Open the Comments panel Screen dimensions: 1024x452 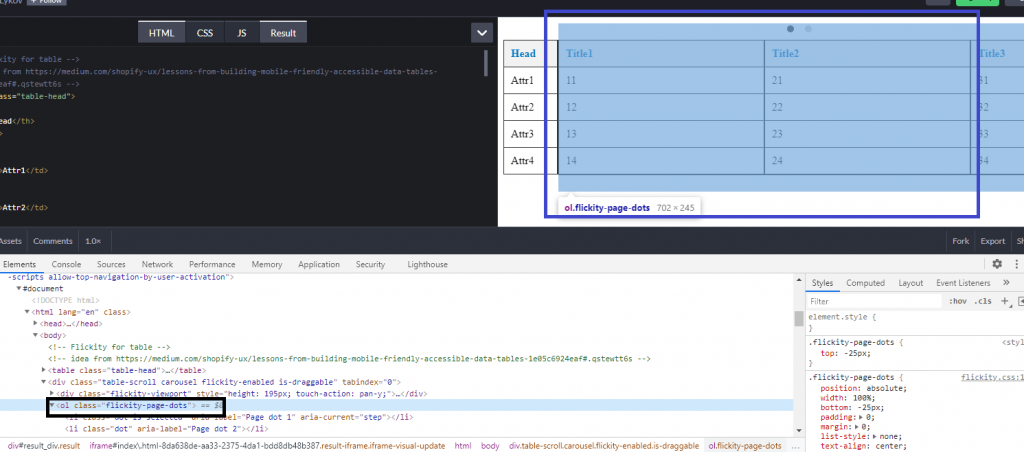[52, 241]
